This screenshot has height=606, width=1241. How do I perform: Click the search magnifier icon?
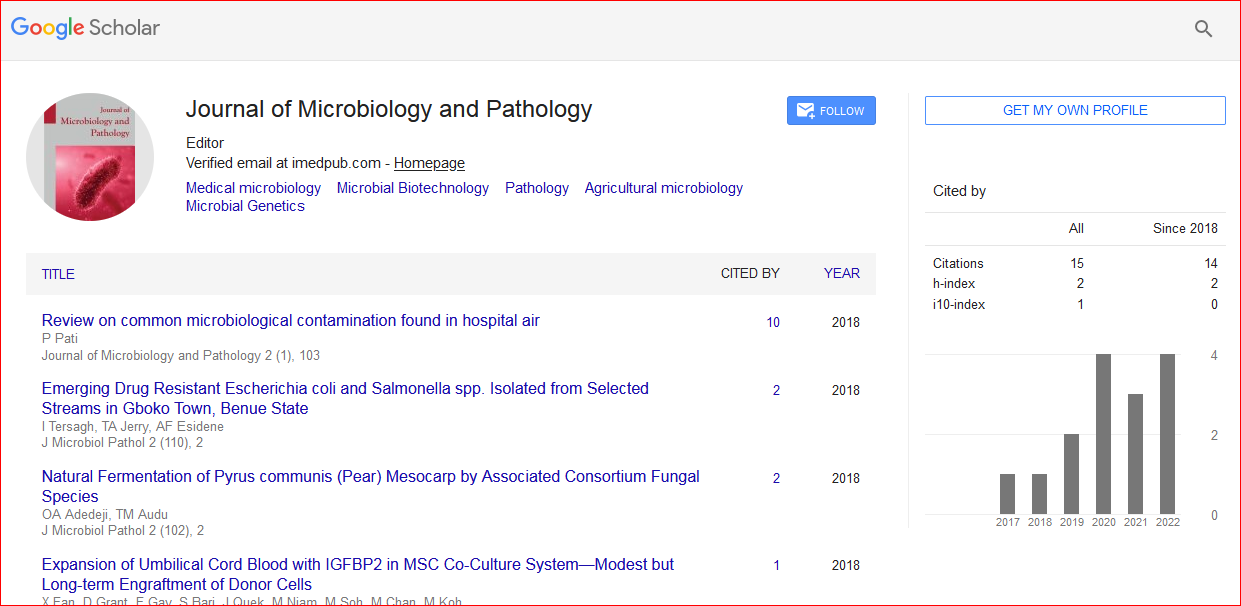point(1204,29)
